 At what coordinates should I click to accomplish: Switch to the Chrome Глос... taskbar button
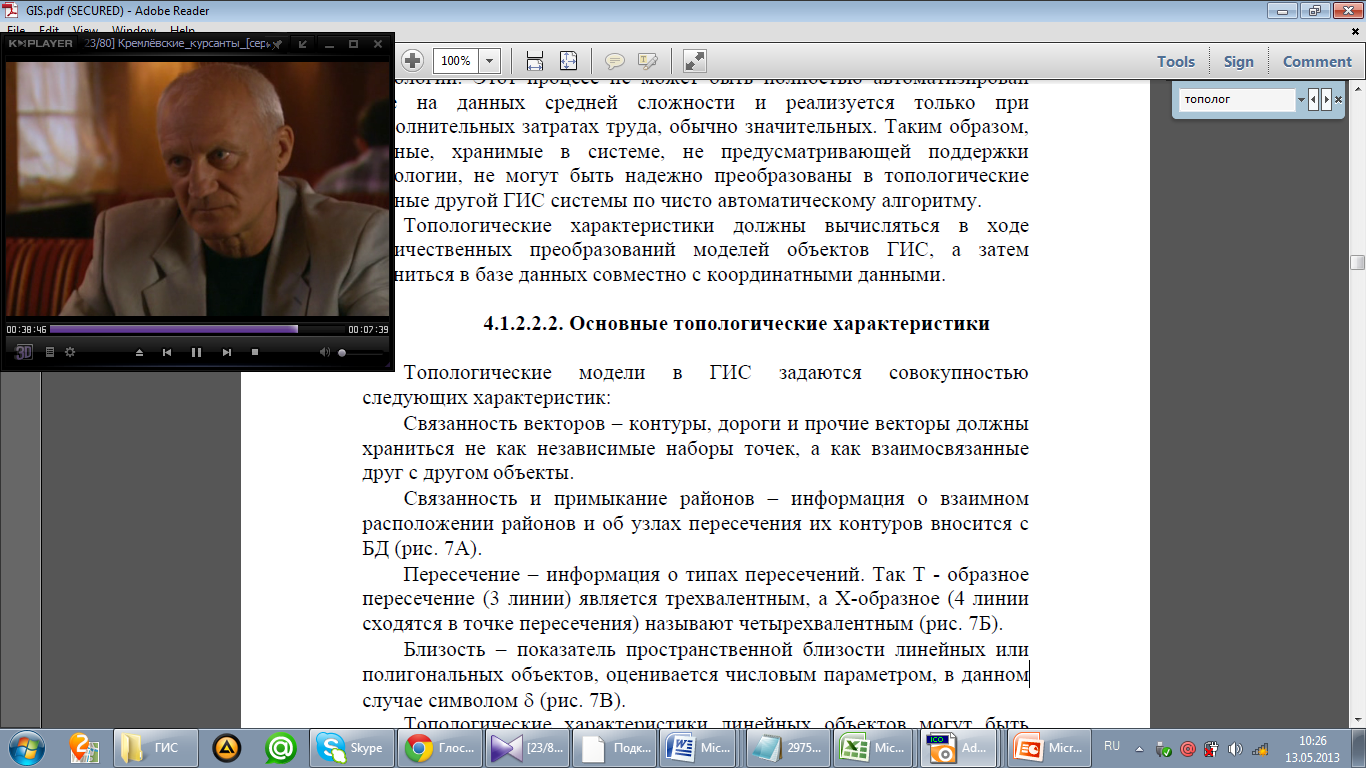(x=439, y=748)
